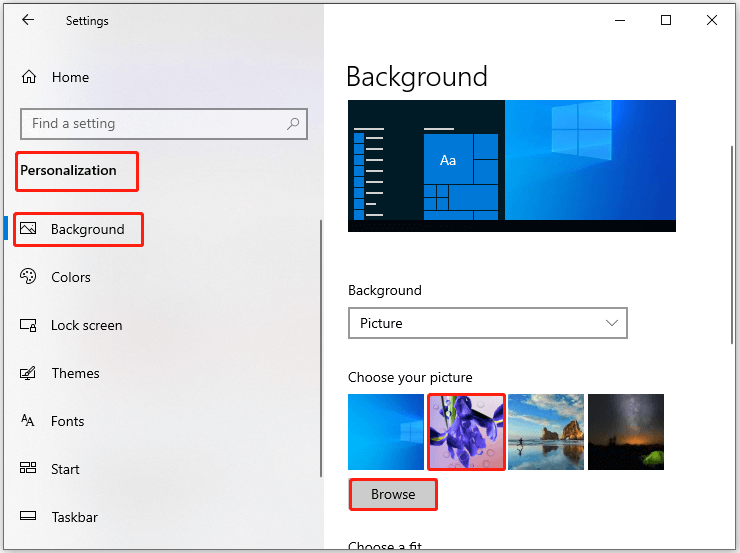Open the Background Picture dropdown
Image resolution: width=740 pixels, height=553 pixels.
[488, 323]
